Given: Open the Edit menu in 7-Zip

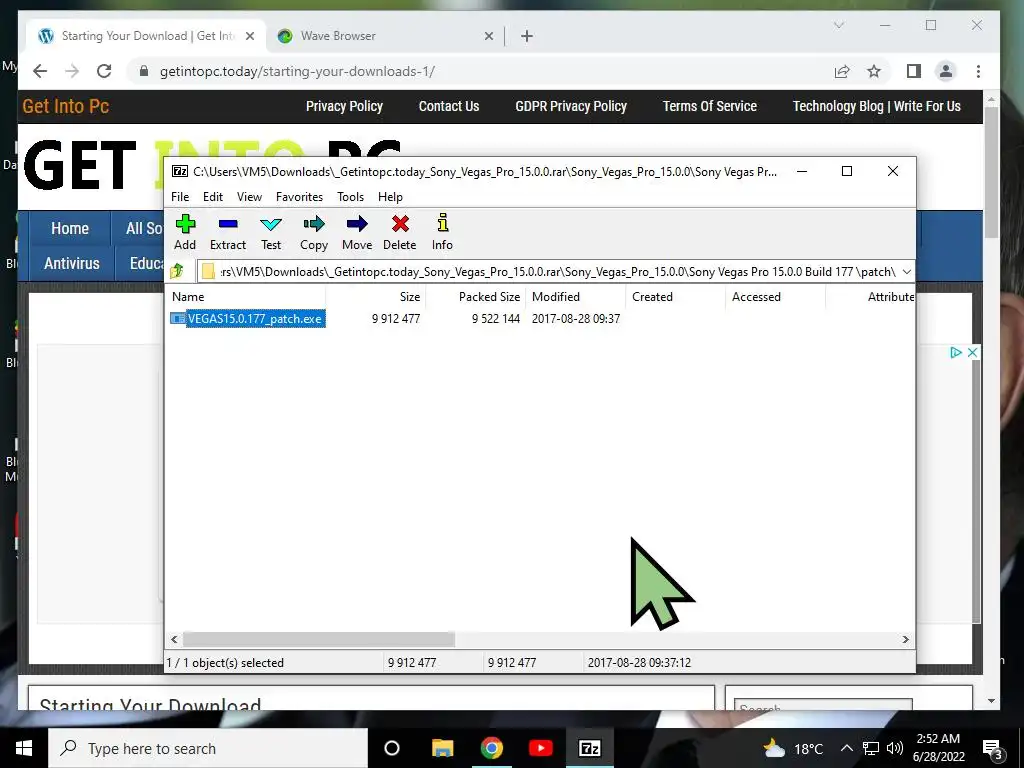Looking at the screenshot, I should (213, 197).
